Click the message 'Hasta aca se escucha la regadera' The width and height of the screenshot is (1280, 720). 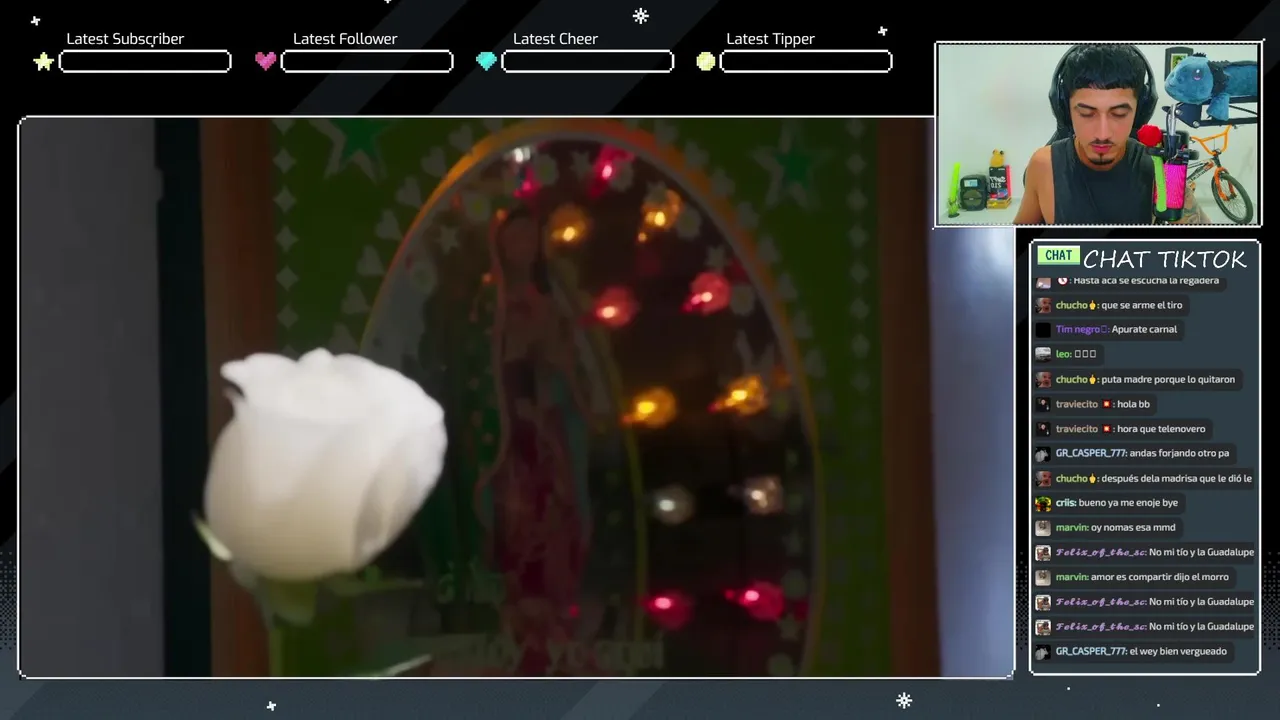pyautogui.click(x=1145, y=281)
